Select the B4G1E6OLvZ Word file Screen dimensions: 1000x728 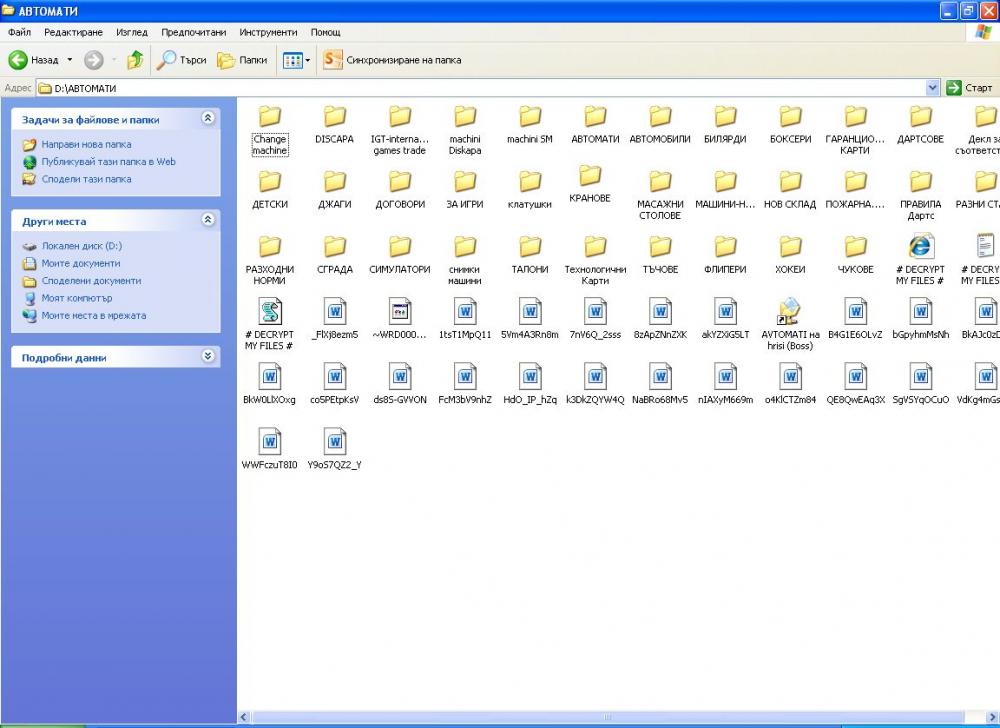(x=855, y=320)
